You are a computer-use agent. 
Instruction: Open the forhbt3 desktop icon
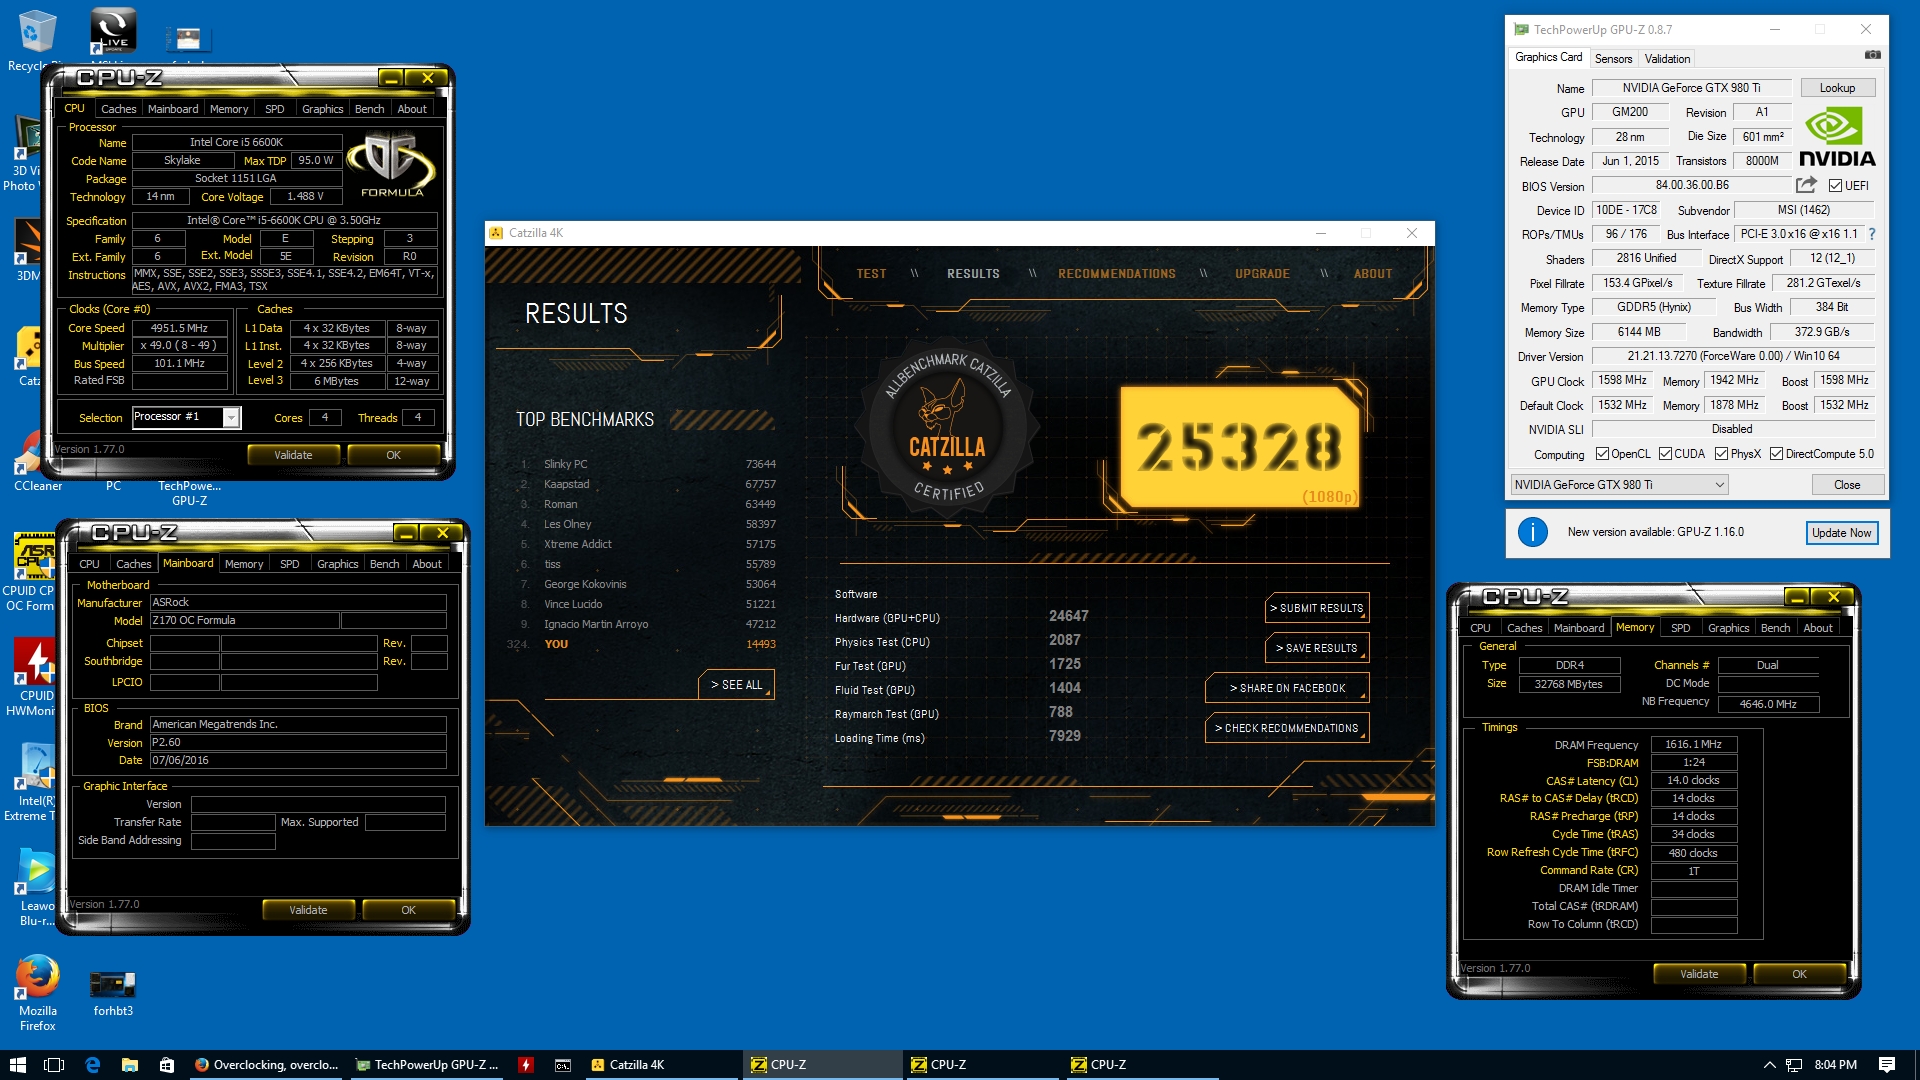113,993
